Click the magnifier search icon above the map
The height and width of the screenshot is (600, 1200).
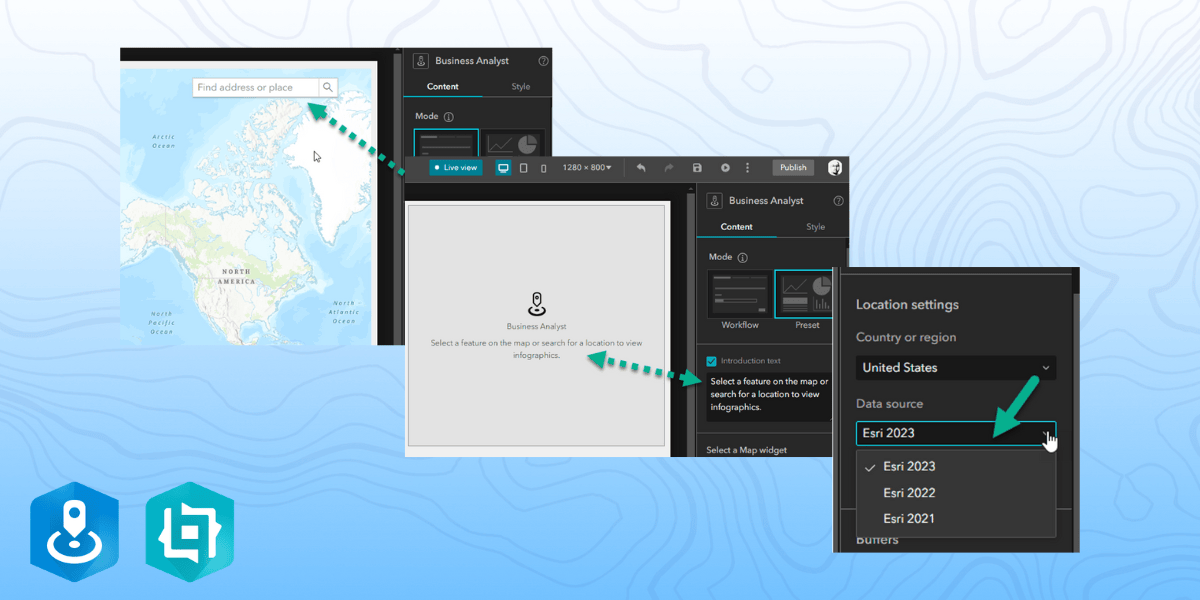(328, 88)
